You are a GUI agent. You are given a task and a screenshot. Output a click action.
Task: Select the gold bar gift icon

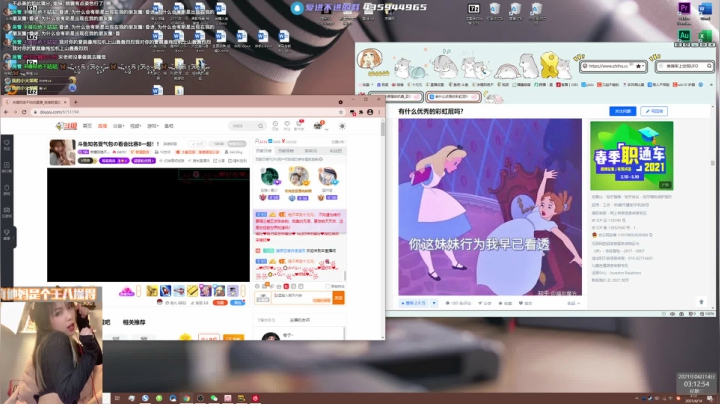click(192, 291)
